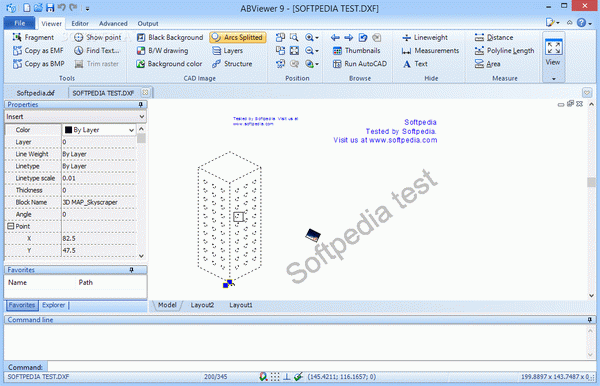
Task: Open the File menu button
Action: (x=20, y=23)
